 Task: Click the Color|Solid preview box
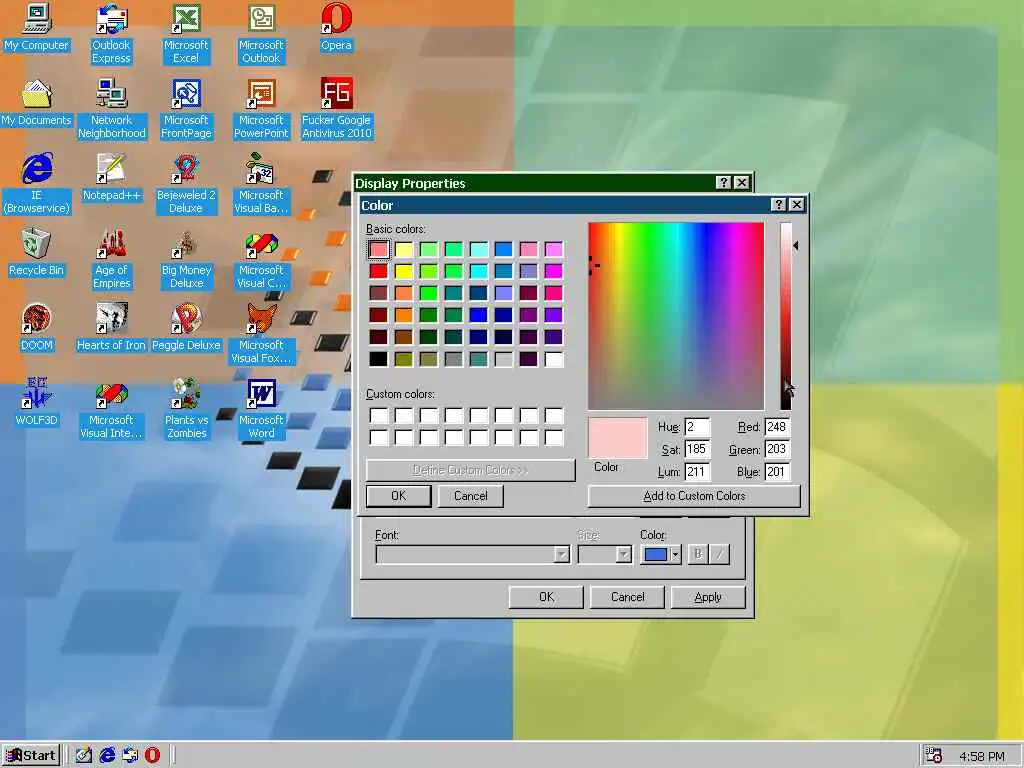(617, 438)
